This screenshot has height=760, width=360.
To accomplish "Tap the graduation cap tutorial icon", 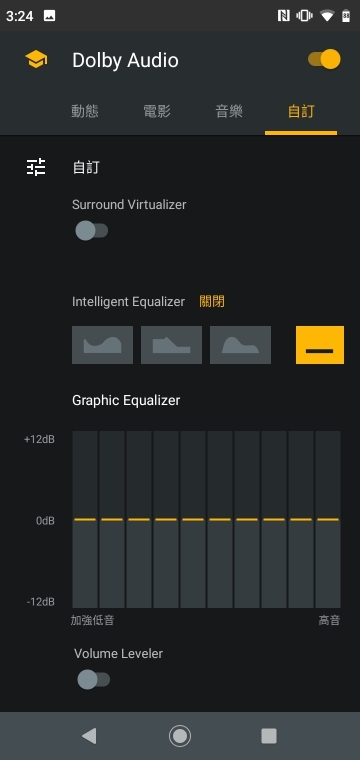I will tap(36, 60).
